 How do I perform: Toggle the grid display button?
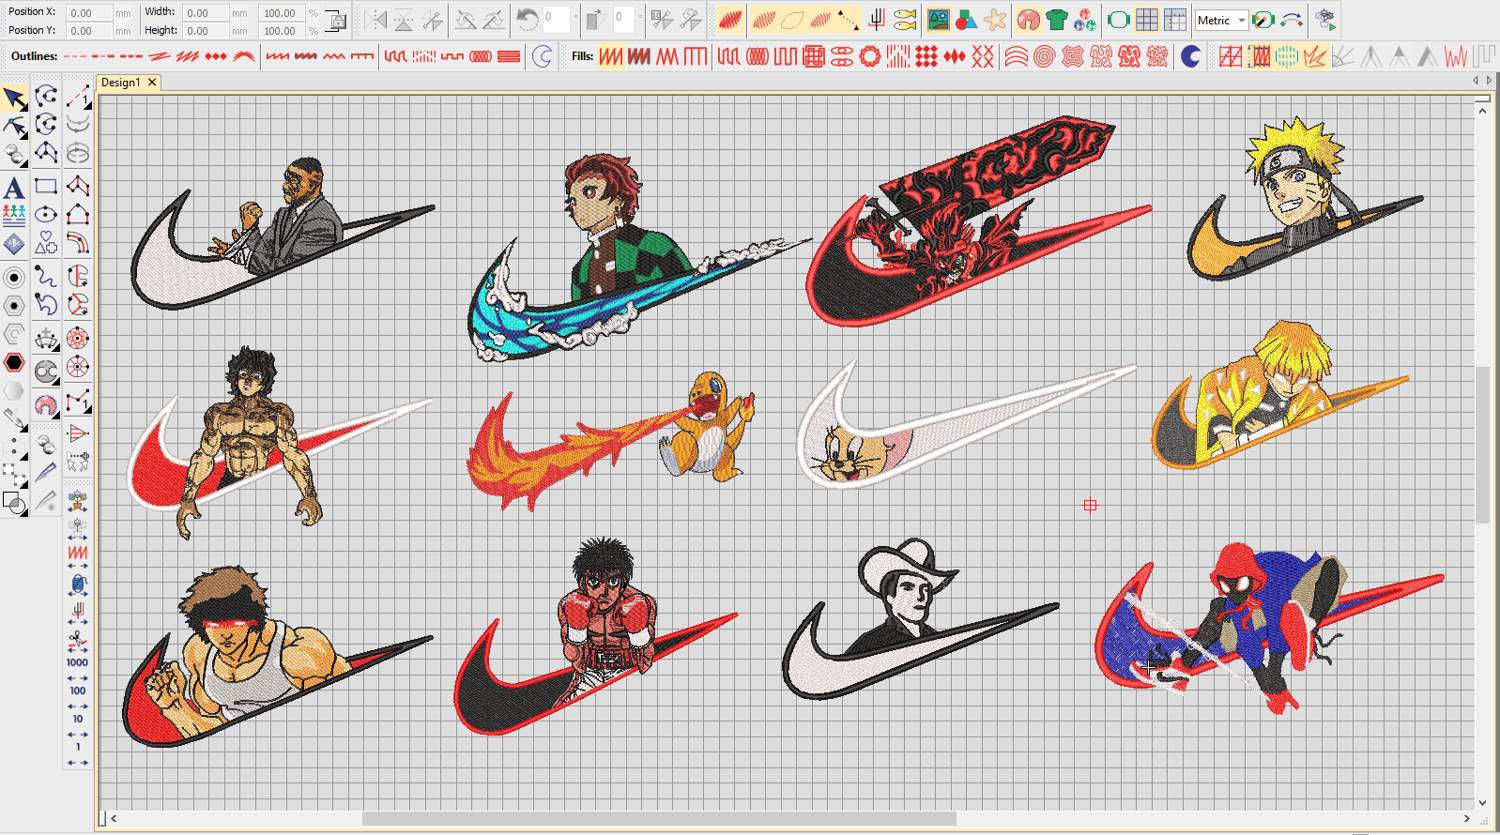[x=1147, y=20]
